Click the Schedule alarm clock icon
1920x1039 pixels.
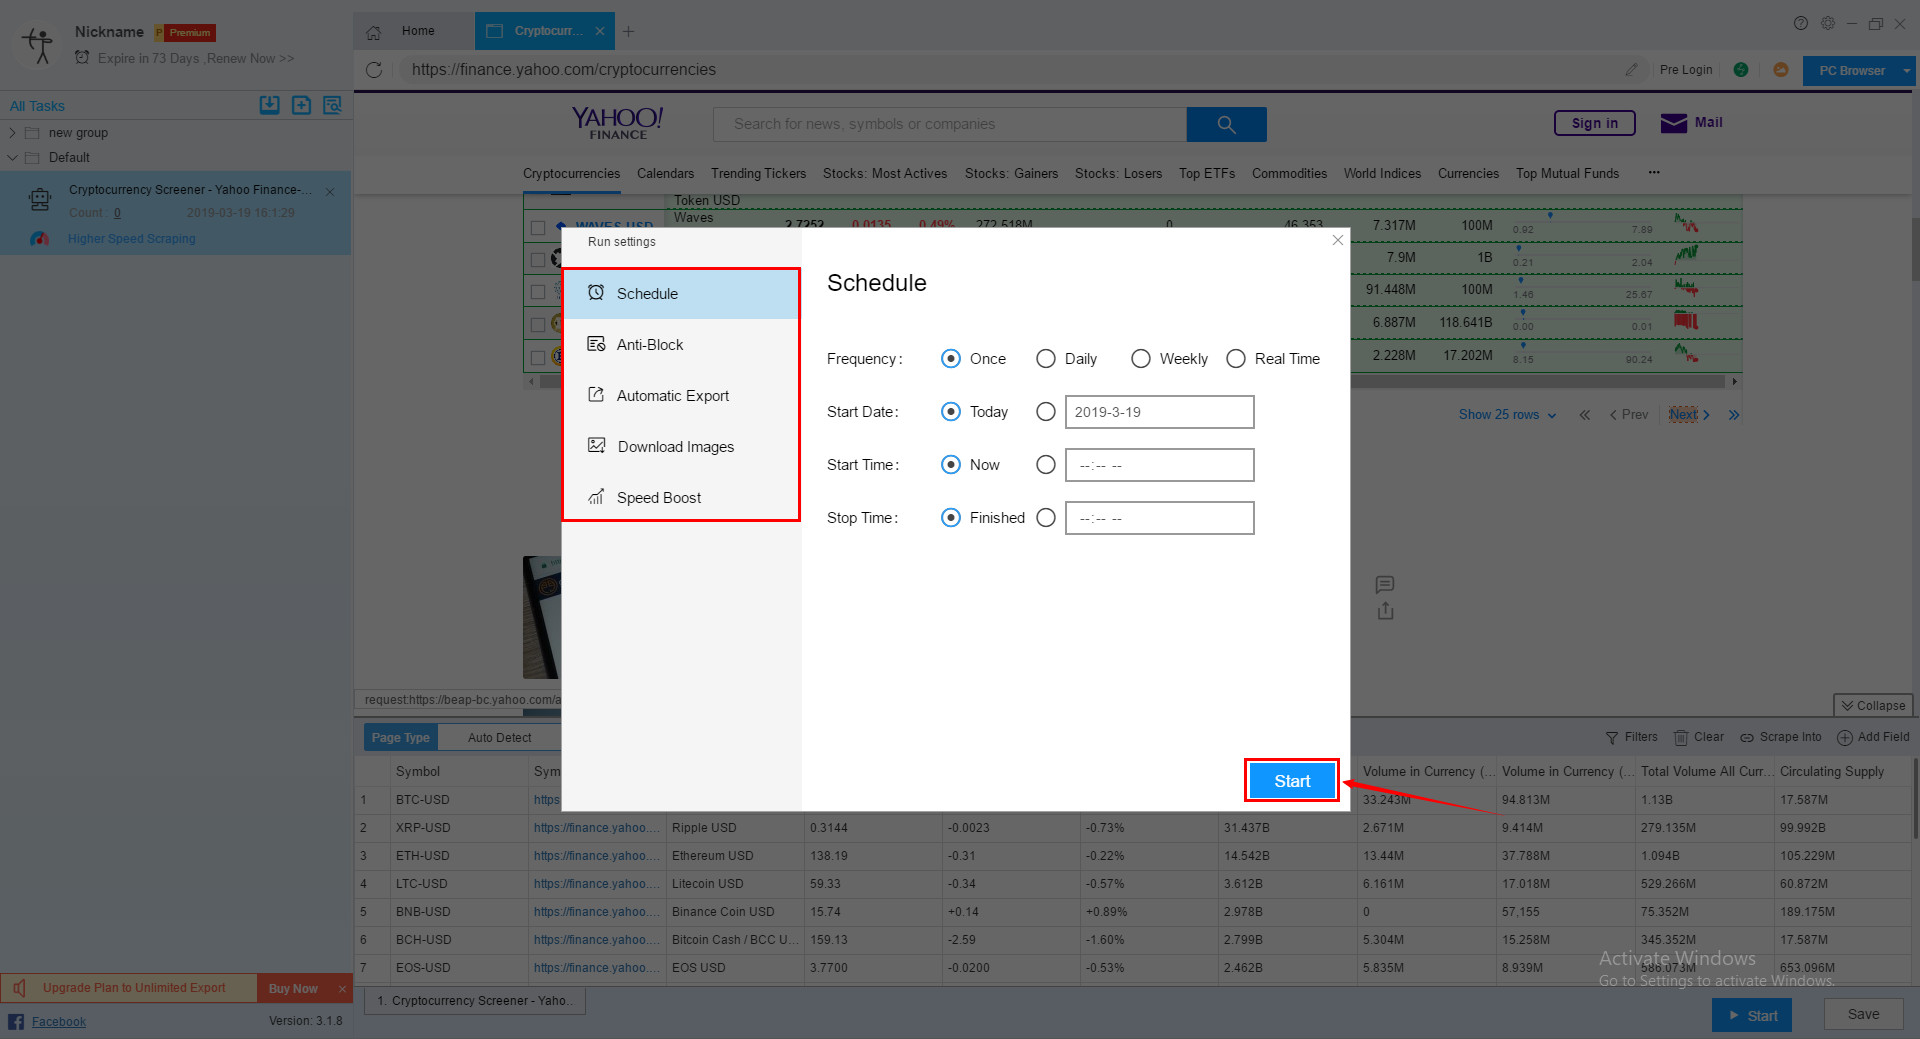[x=596, y=293]
